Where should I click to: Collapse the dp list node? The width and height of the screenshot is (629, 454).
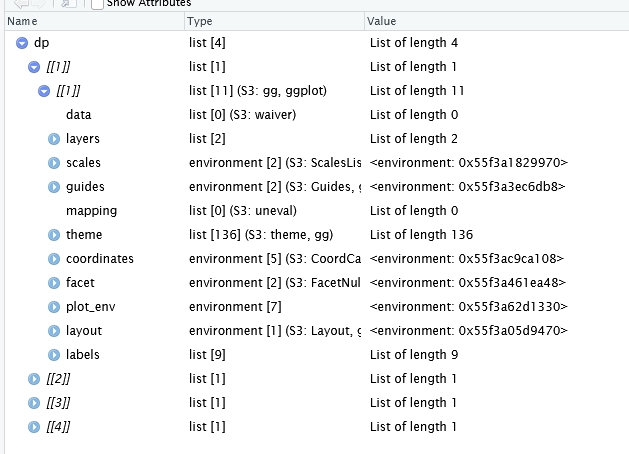22,43
